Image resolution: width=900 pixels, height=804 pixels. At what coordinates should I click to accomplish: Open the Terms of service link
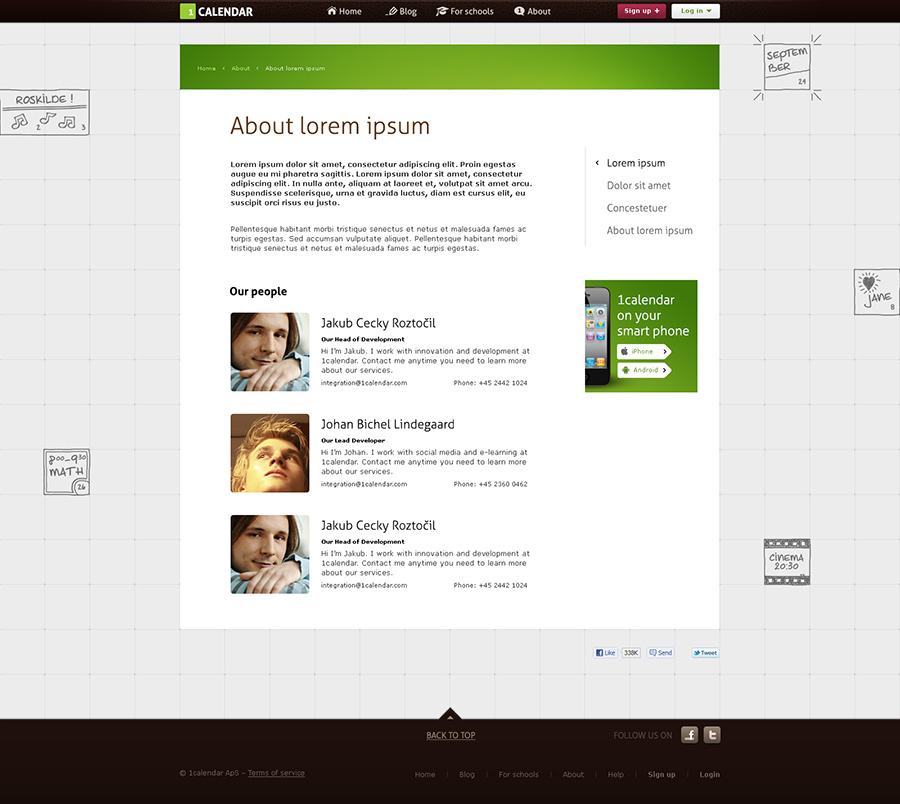coord(276,773)
